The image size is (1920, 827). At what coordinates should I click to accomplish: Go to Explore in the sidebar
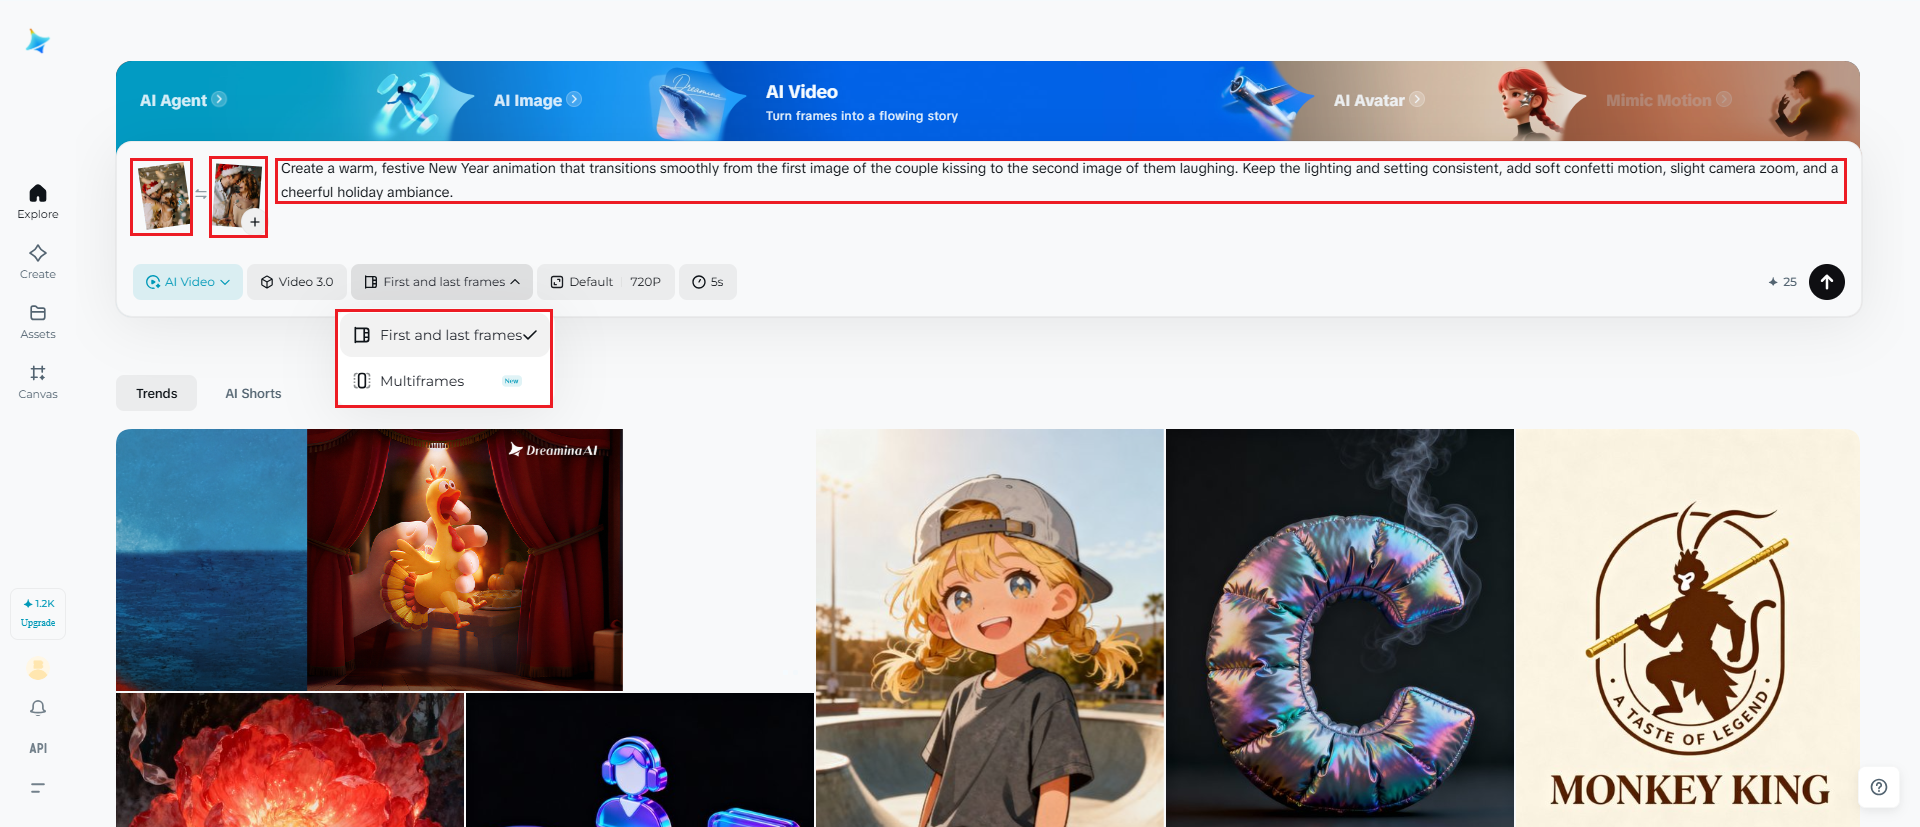coord(38,201)
